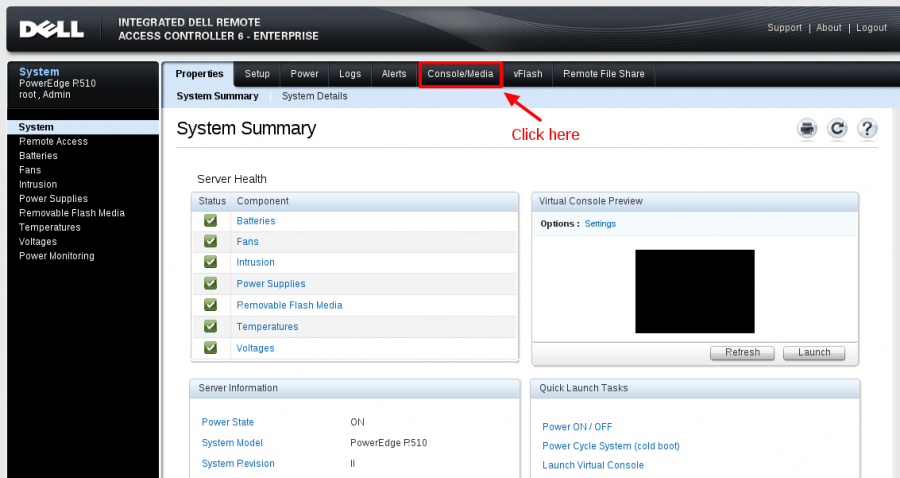Open help via the question mark icon
This screenshot has height=478, width=900.
pos(867,128)
